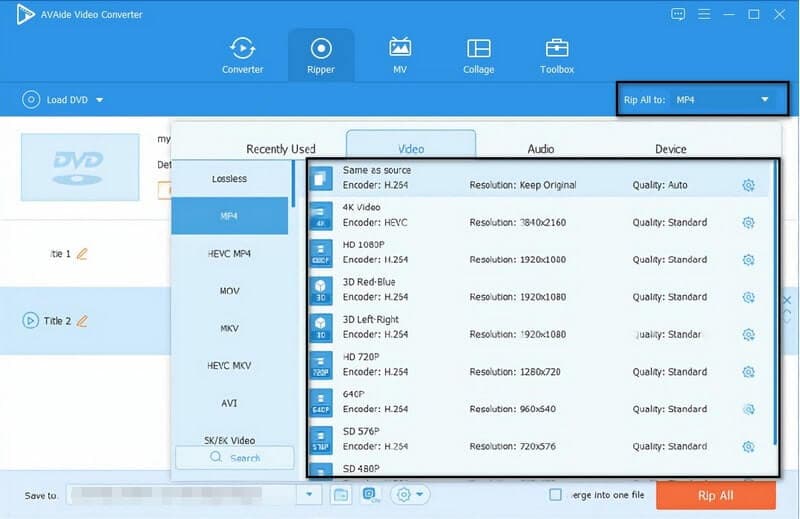Choose the HD 1080P preset icon
800x519 pixels.
321,253
